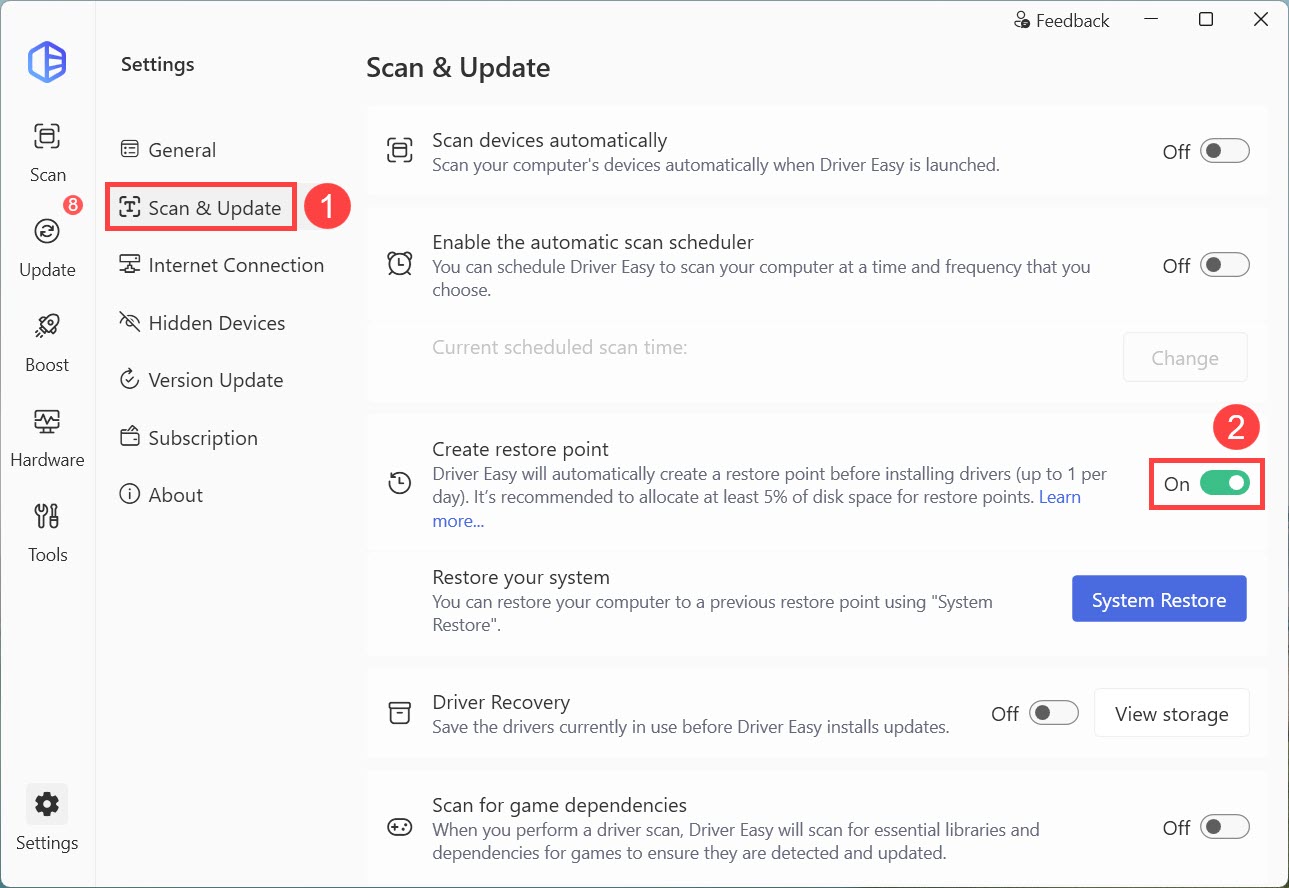Minimize the Driver Easy window

[x=1151, y=20]
